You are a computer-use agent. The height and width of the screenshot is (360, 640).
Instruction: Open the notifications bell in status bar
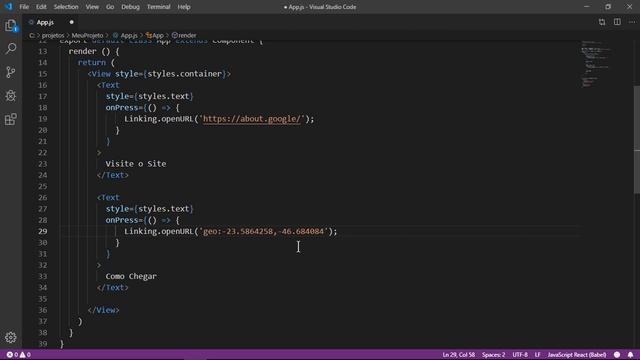631,355
